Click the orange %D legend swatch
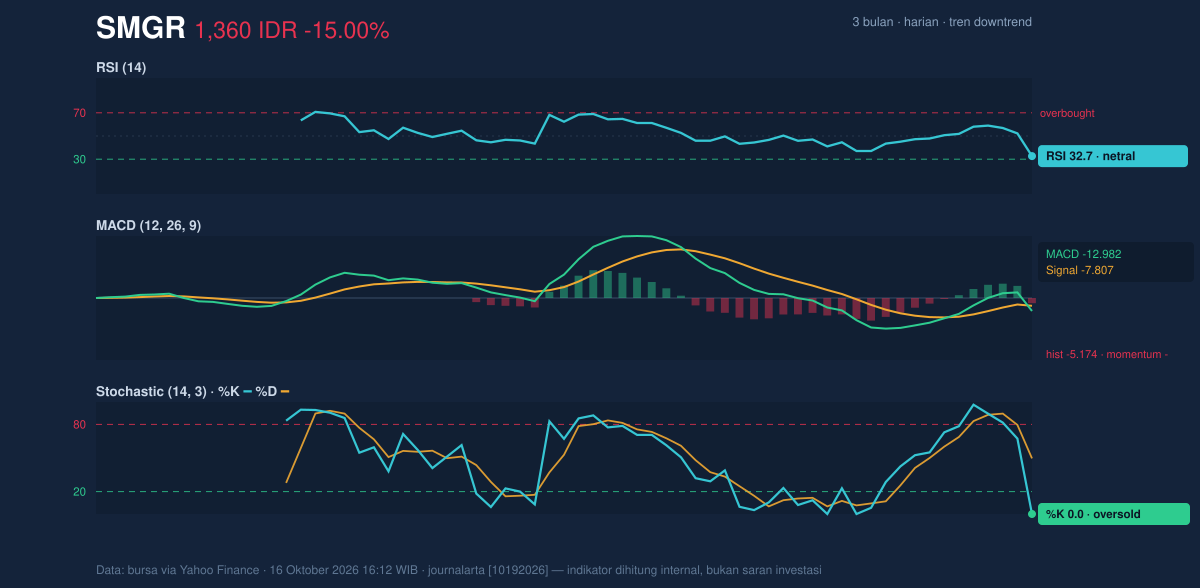The image size is (1200, 588). (285, 391)
